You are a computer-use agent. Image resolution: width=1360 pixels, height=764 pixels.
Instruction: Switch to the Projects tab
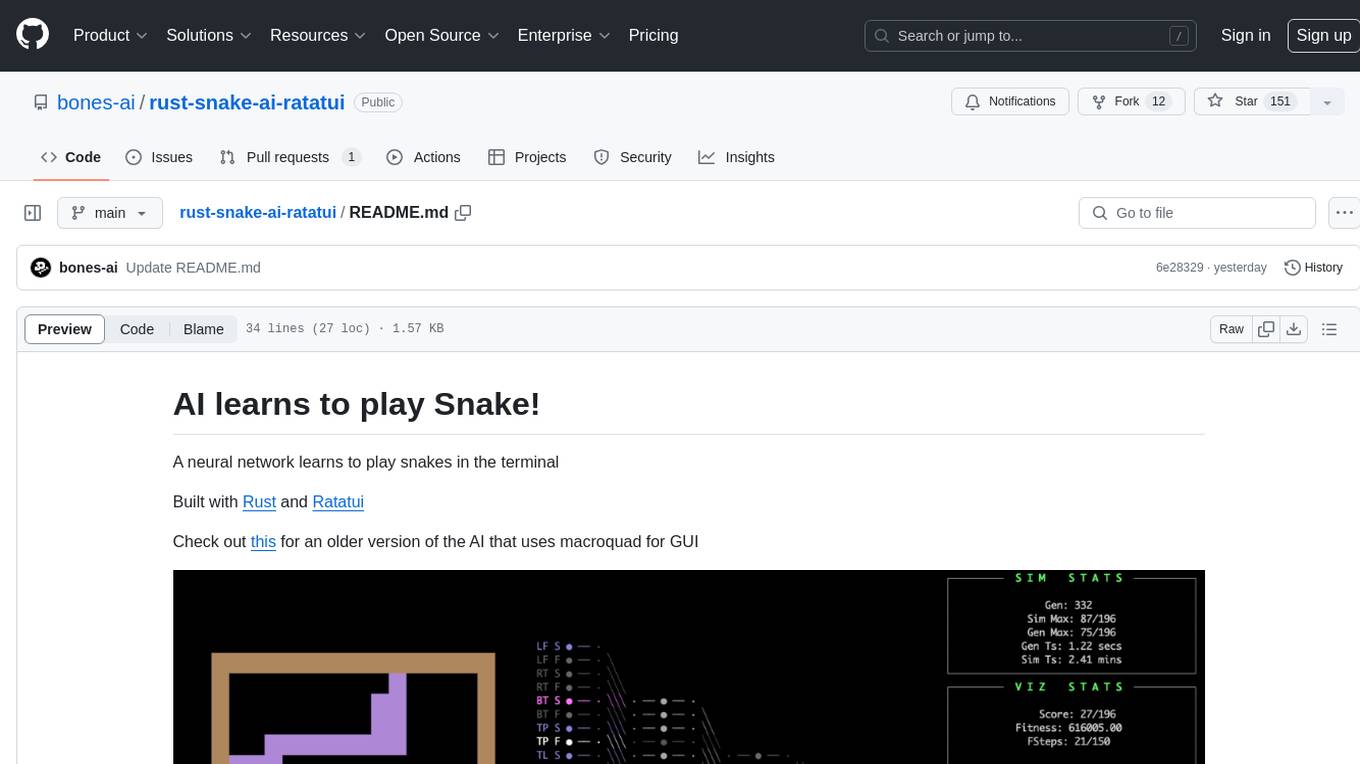pyautogui.click(x=527, y=157)
